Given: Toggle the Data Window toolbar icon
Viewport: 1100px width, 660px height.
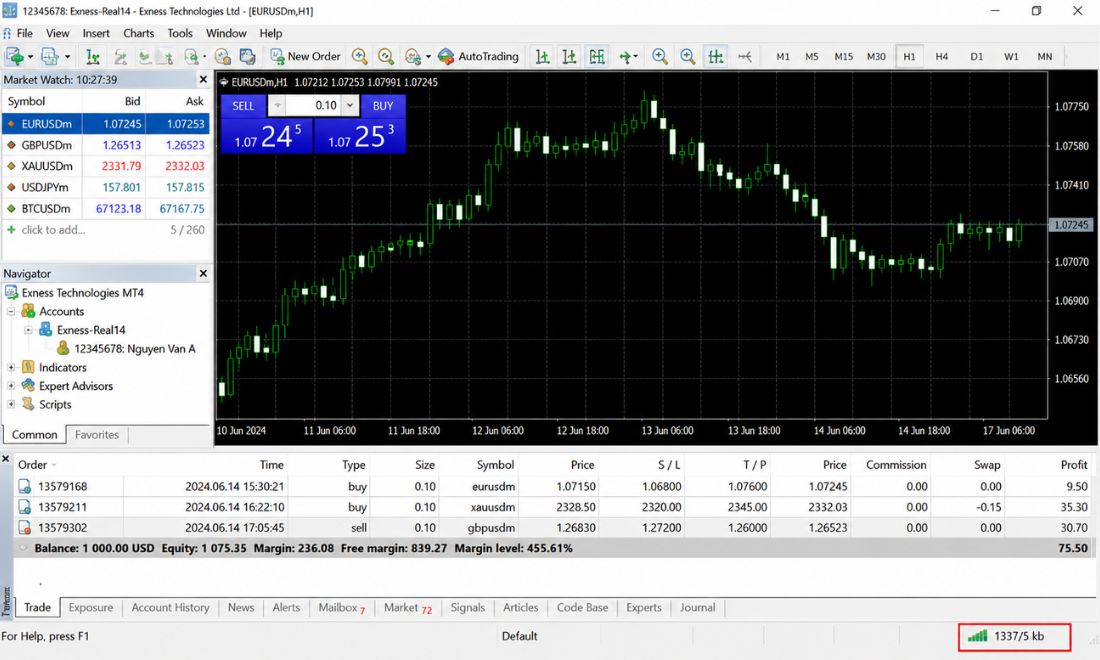Looking at the screenshot, I should tap(121, 56).
